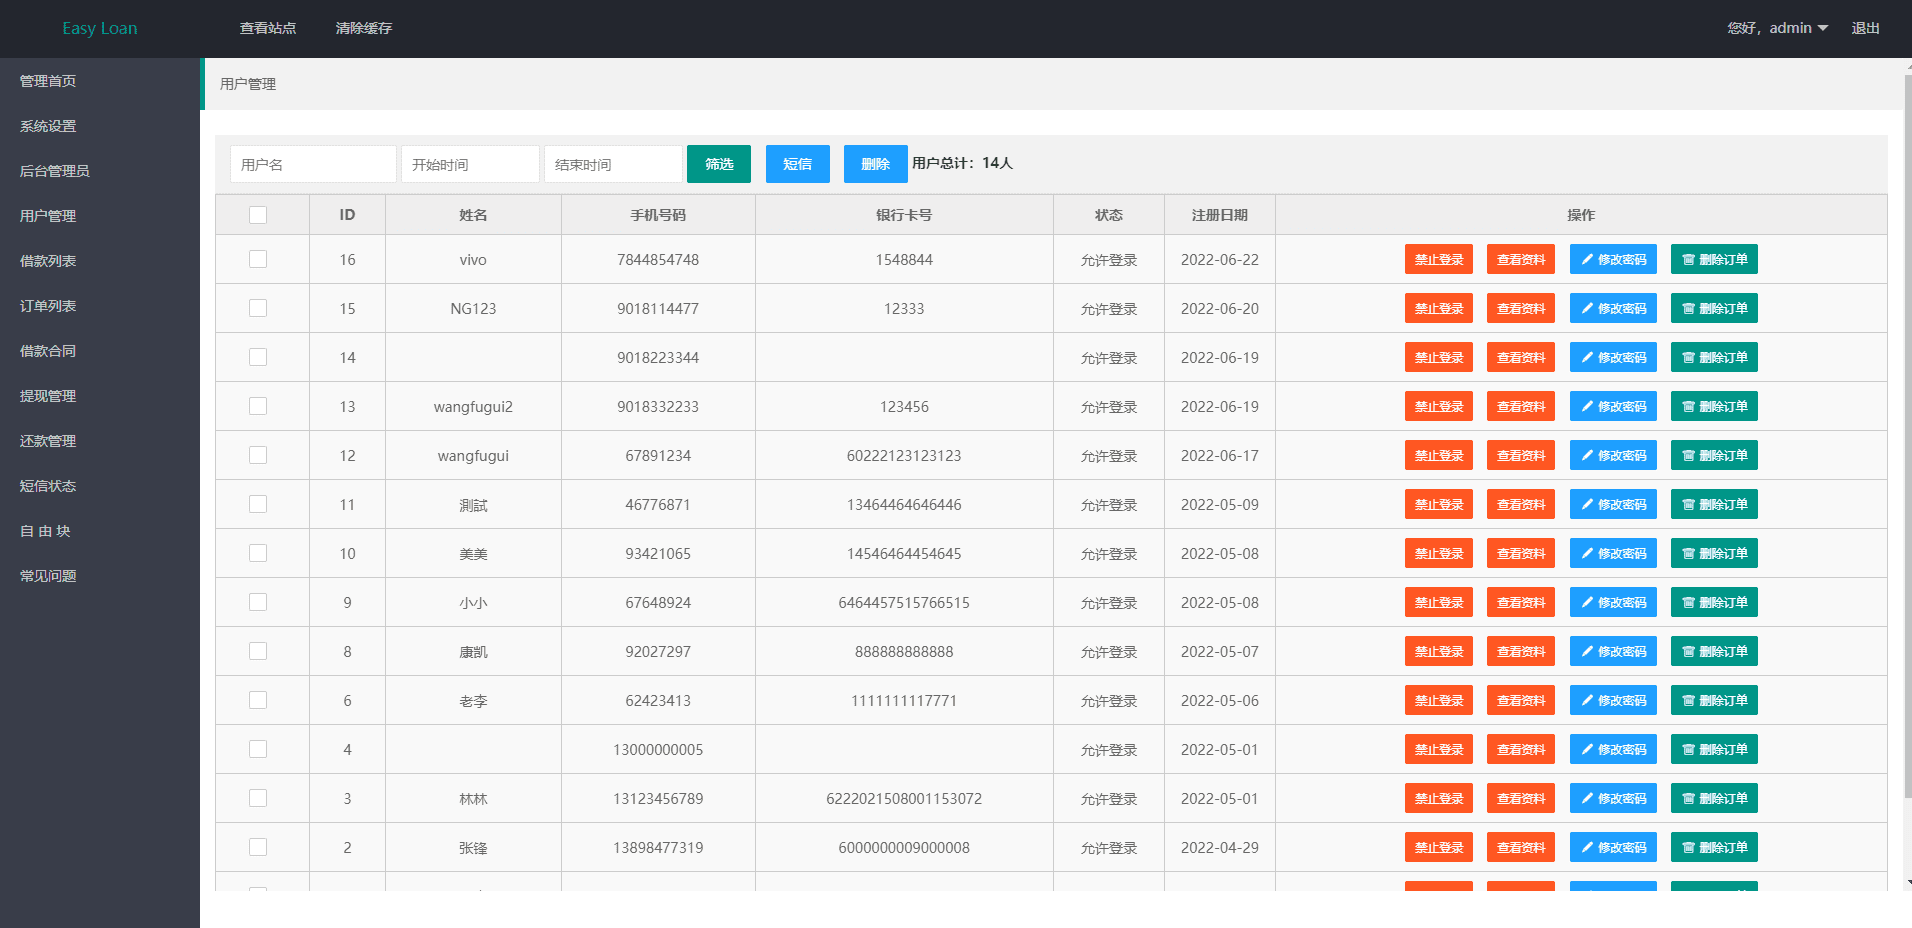Click 禁止登录 for user ID 14
Image resolution: width=1912 pixels, height=928 pixels.
[x=1438, y=358]
